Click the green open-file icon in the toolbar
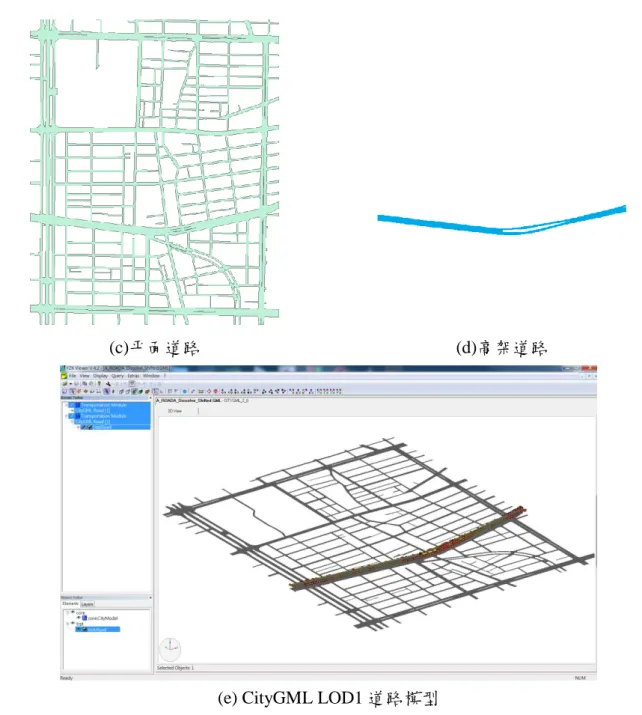 65,384
